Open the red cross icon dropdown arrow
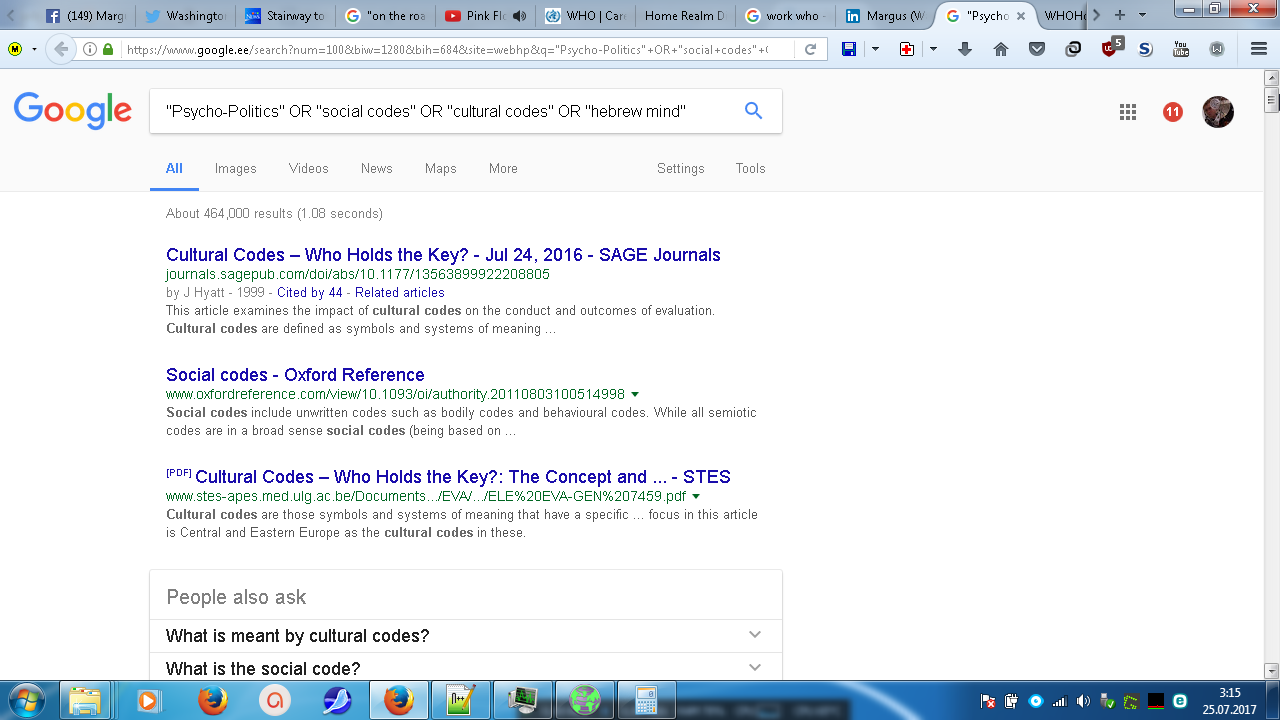This screenshot has width=1280, height=720. pyautogui.click(x=933, y=49)
